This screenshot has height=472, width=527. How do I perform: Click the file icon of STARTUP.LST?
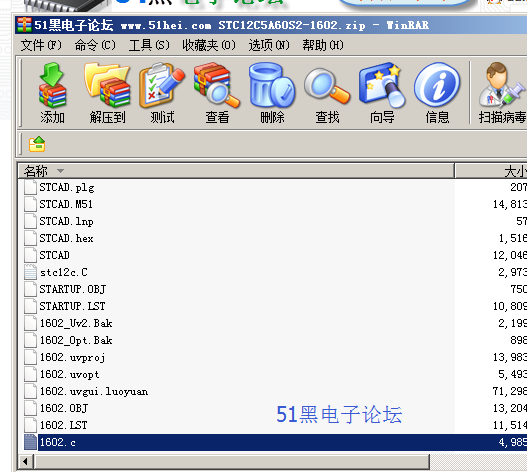click(x=30, y=306)
